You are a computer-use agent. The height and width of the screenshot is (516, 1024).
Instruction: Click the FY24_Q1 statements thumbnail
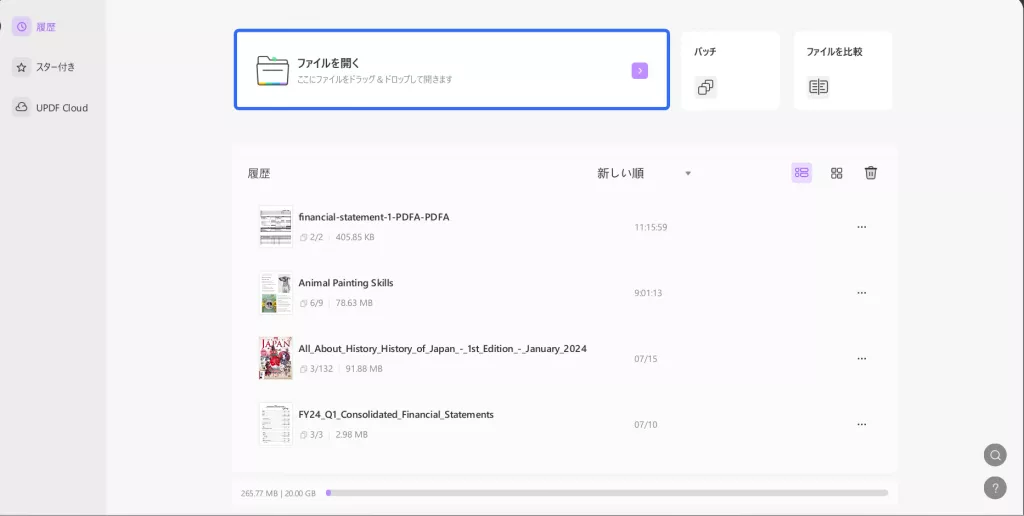point(276,424)
